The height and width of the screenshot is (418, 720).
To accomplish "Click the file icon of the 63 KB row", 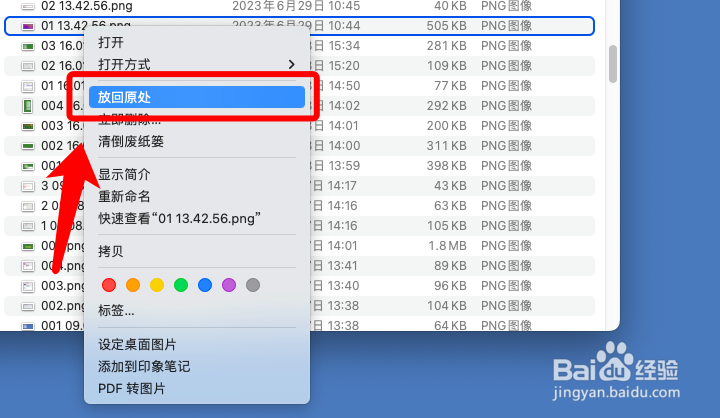I will pyautogui.click(x=28, y=206).
